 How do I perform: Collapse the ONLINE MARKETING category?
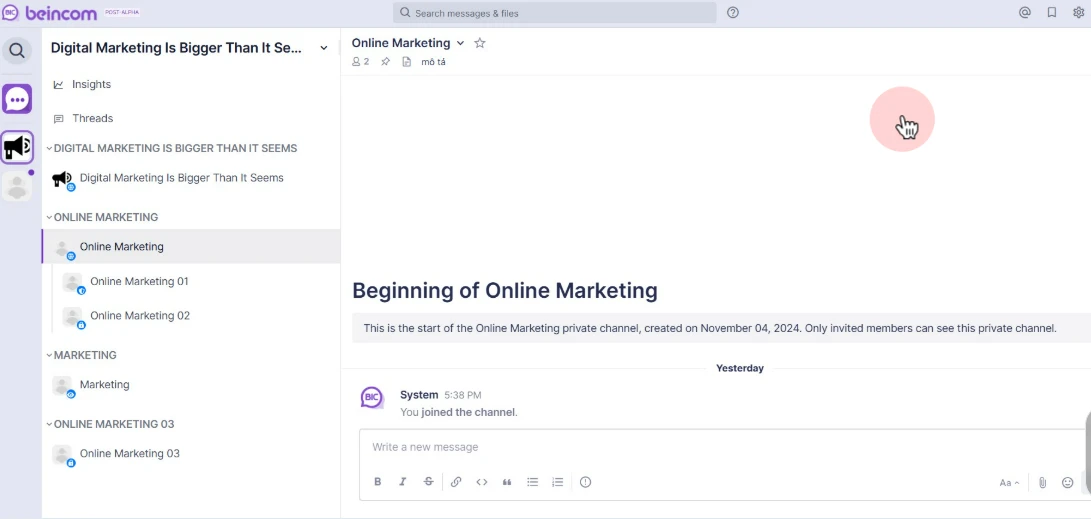click(49, 217)
